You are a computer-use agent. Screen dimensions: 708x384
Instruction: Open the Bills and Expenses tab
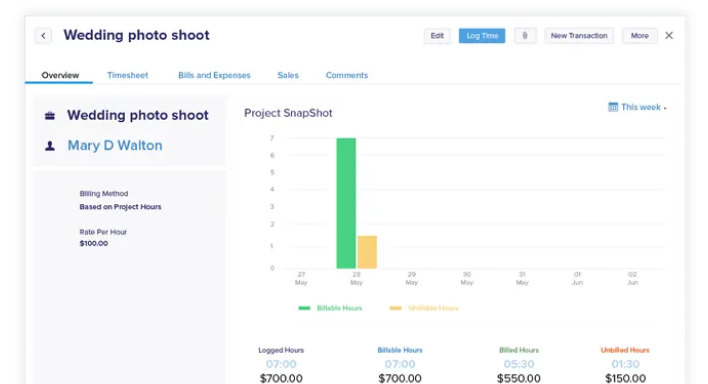tap(214, 75)
